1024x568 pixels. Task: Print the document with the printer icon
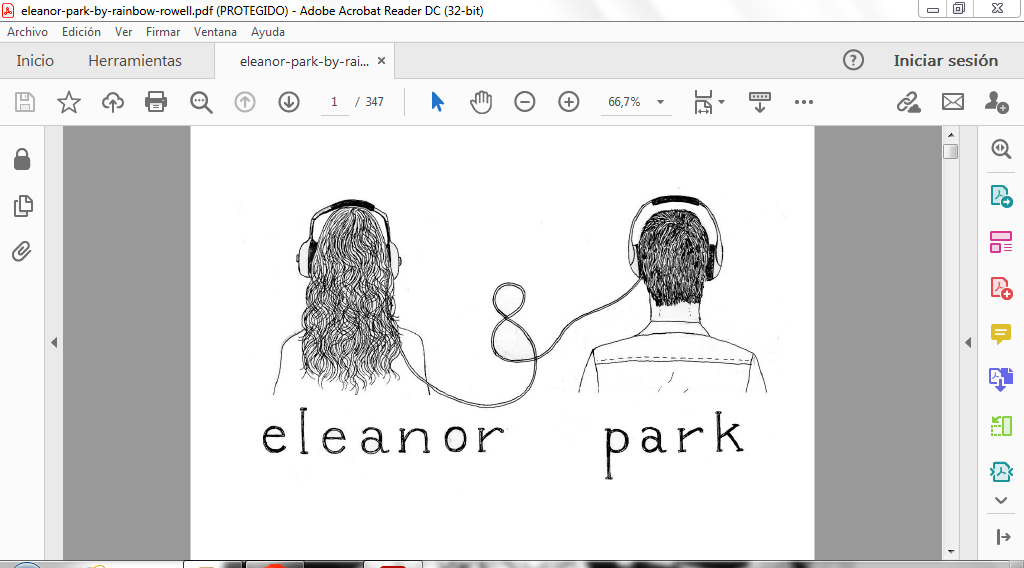tap(156, 102)
